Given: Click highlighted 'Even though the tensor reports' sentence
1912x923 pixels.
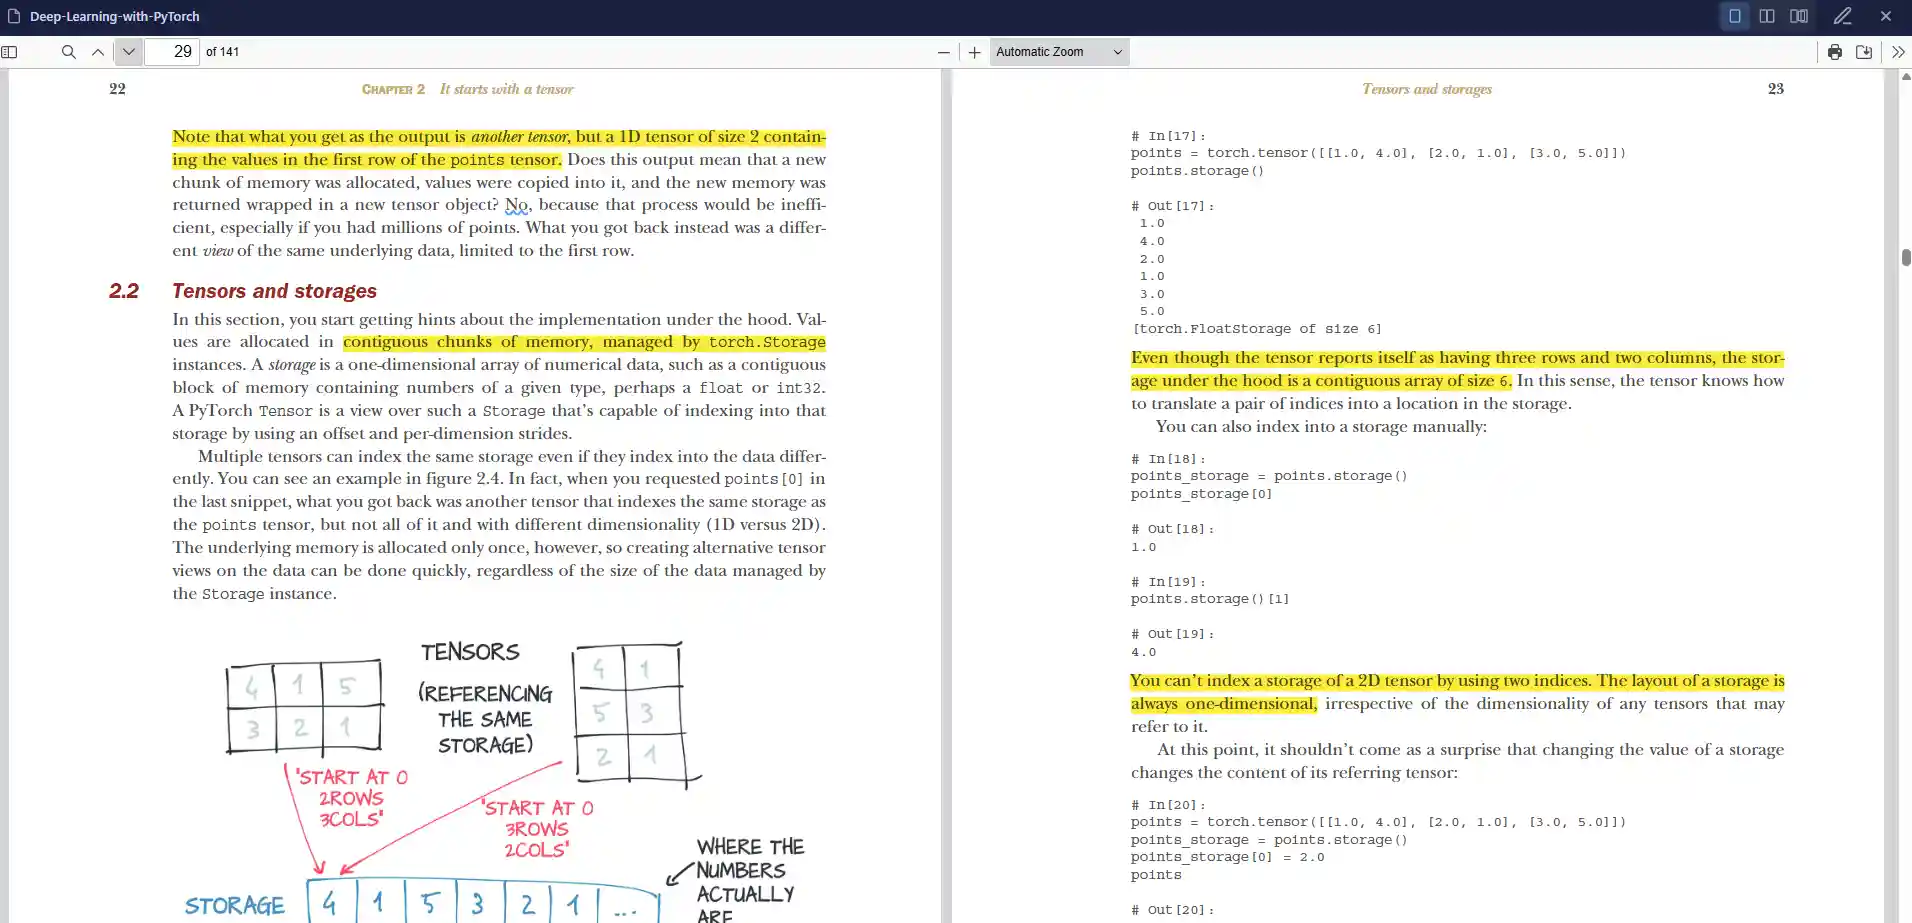Looking at the screenshot, I should [x=1458, y=369].
